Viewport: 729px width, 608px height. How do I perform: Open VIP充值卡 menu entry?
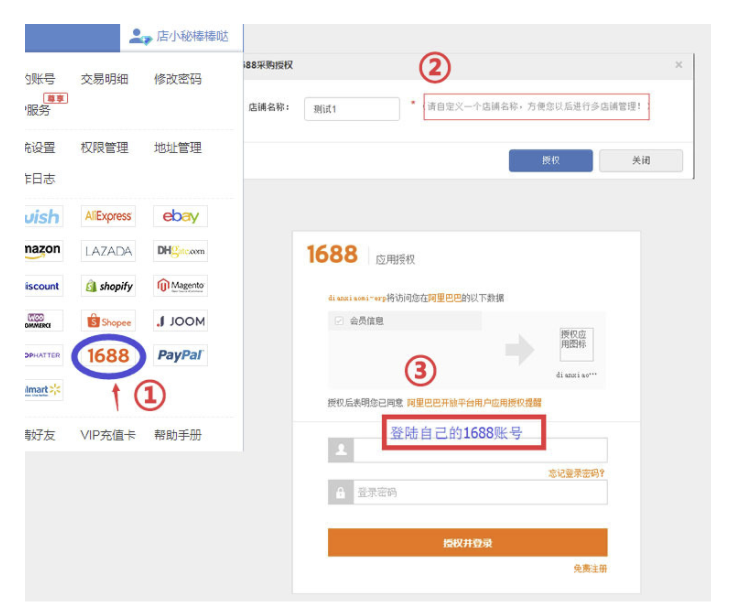[x=108, y=435]
